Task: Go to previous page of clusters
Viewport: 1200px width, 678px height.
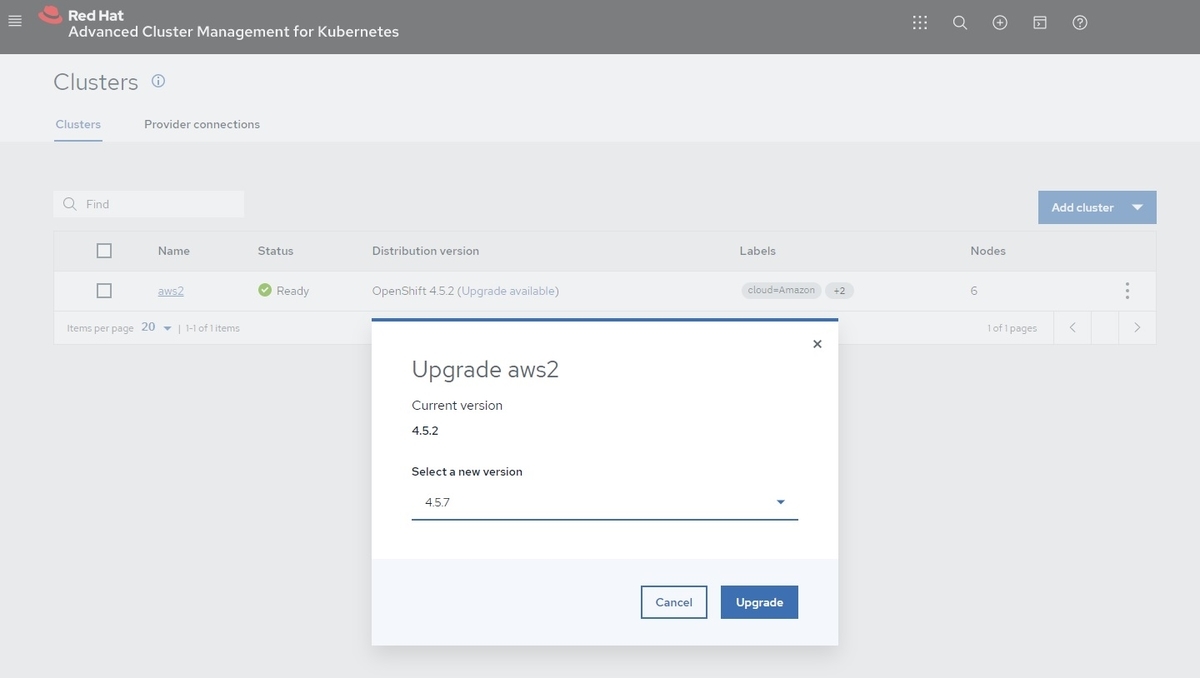Action: [x=1072, y=327]
